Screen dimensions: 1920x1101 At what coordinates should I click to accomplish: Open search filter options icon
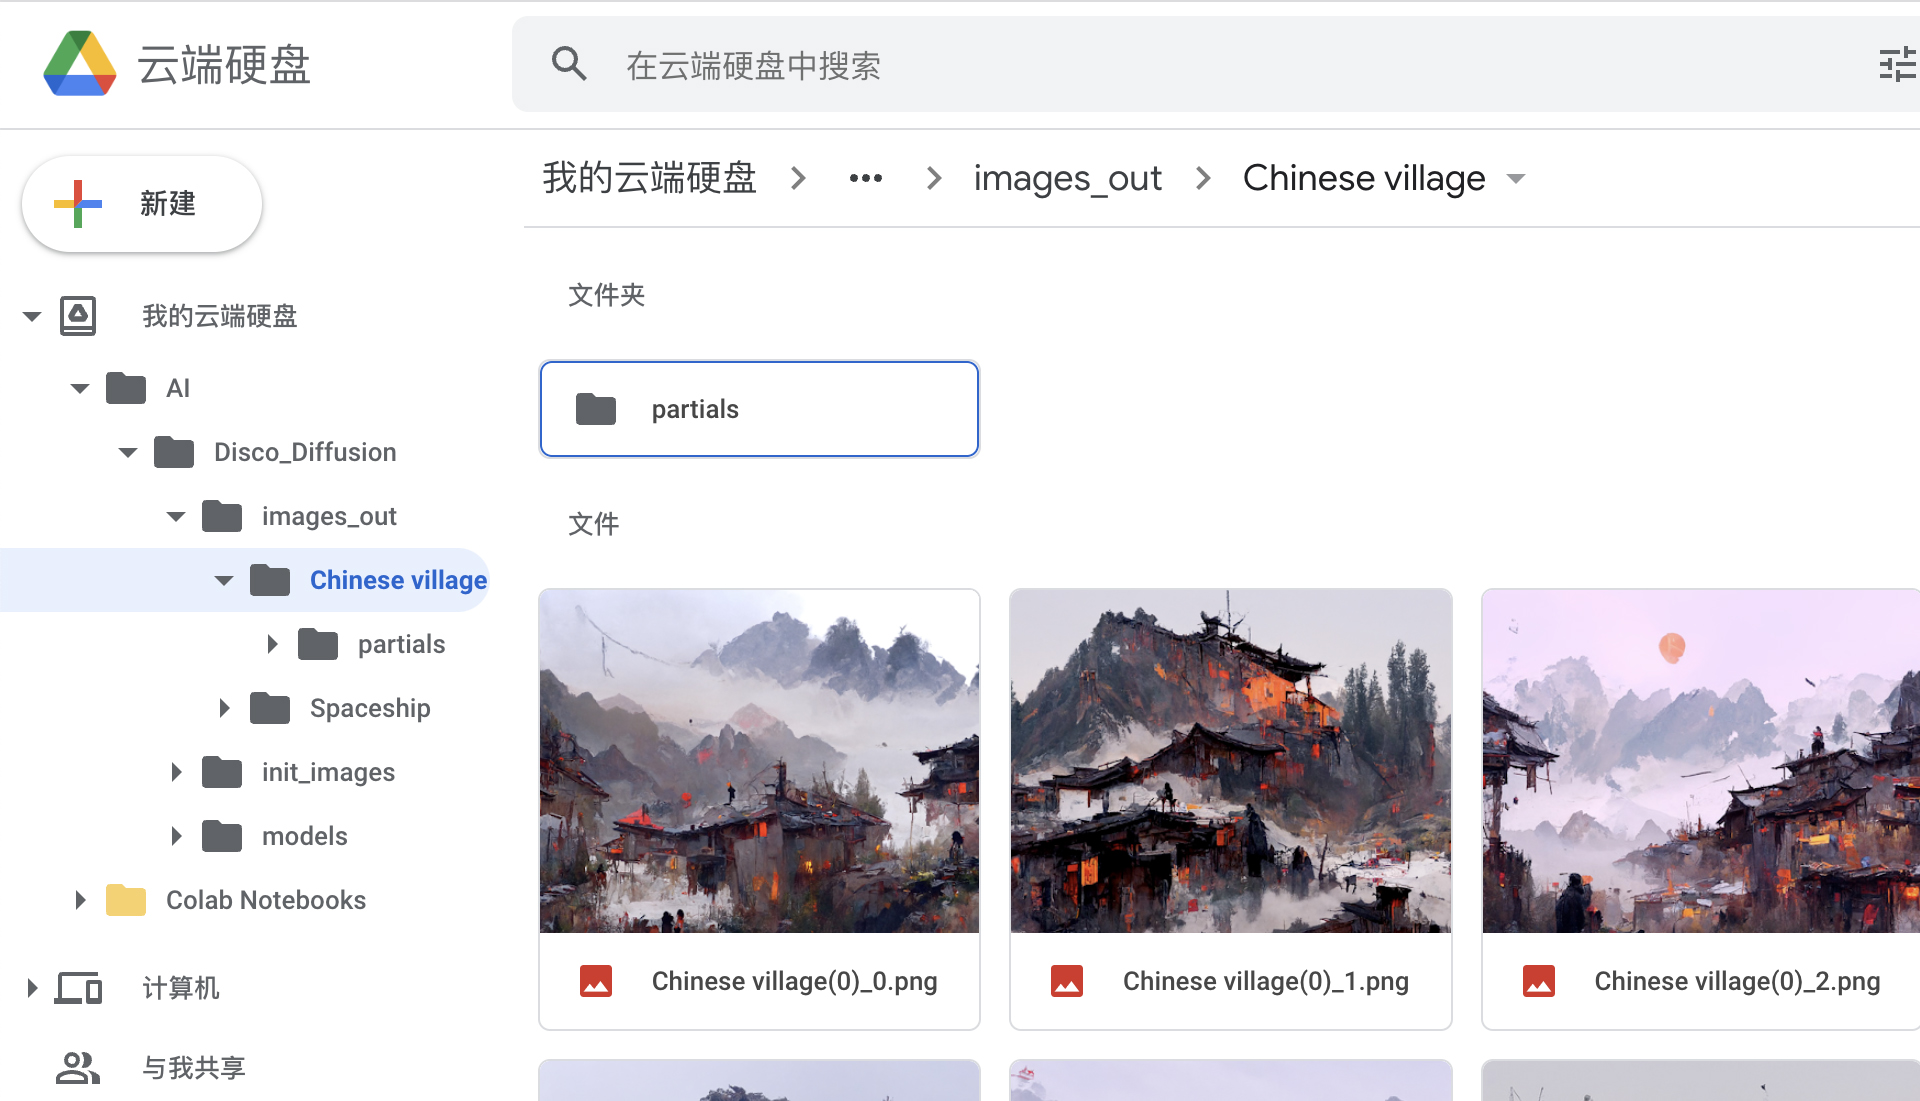click(1896, 65)
